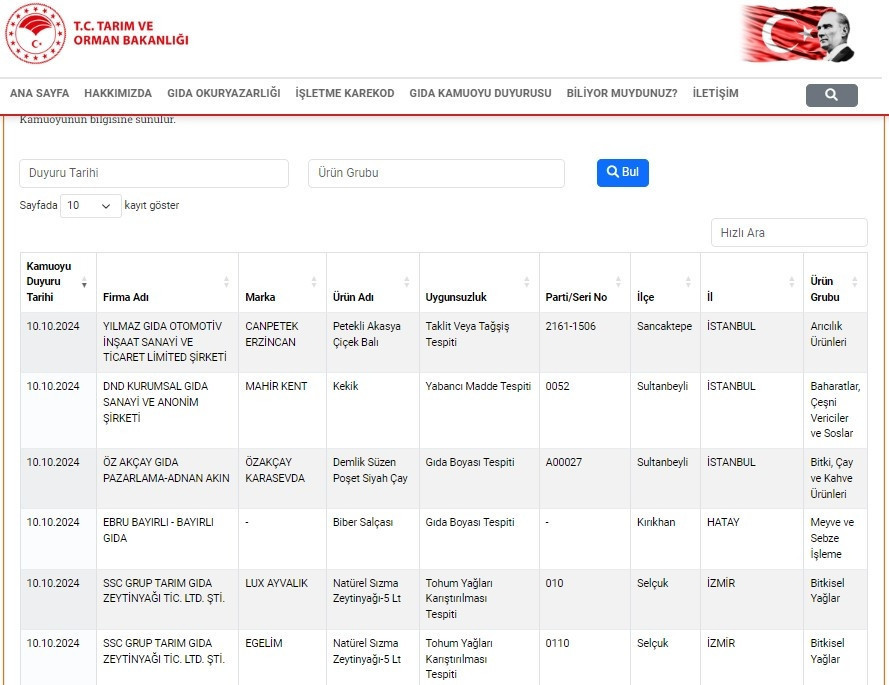The image size is (889, 685).
Task: Select the MAHİR KENT brand cell
Action: 282,410
